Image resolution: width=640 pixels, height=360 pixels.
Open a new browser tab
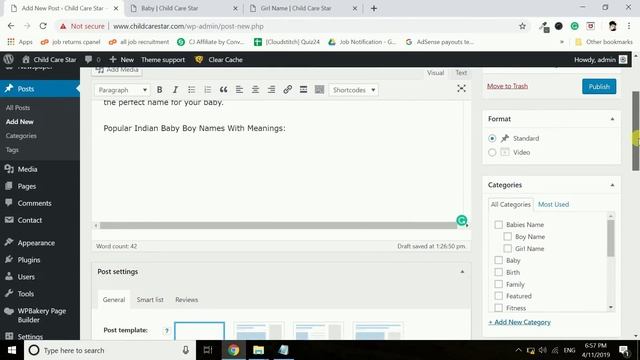point(374,8)
